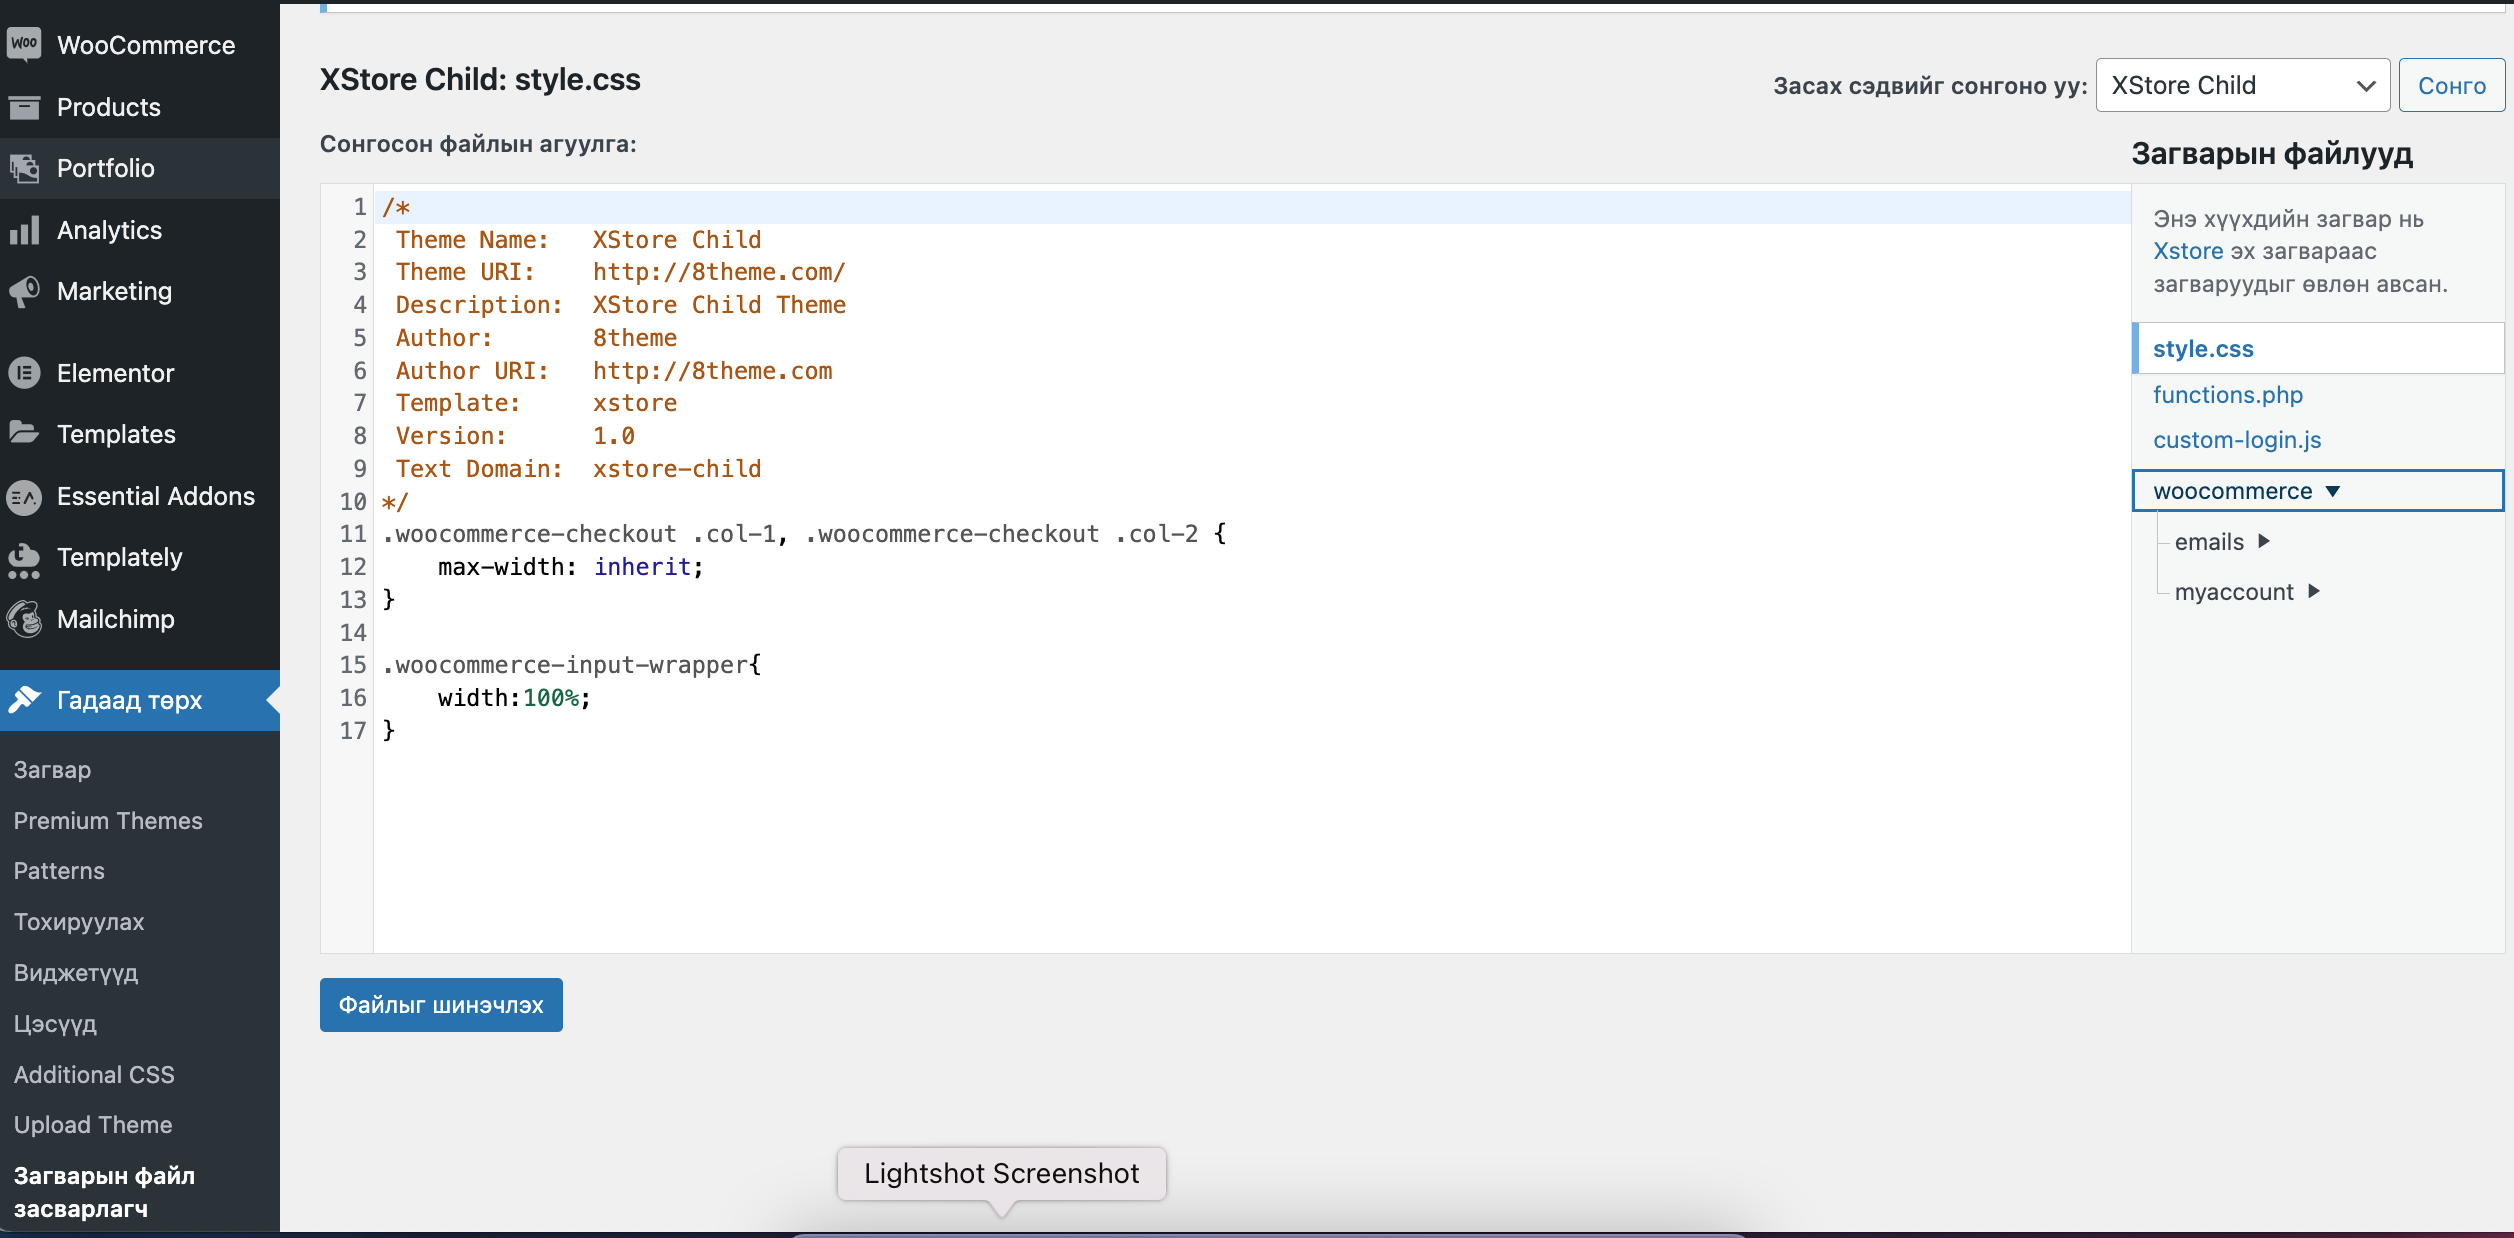The width and height of the screenshot is (2514, 1238).
Task: Click the width:100% code line
Action: [514, 698]
